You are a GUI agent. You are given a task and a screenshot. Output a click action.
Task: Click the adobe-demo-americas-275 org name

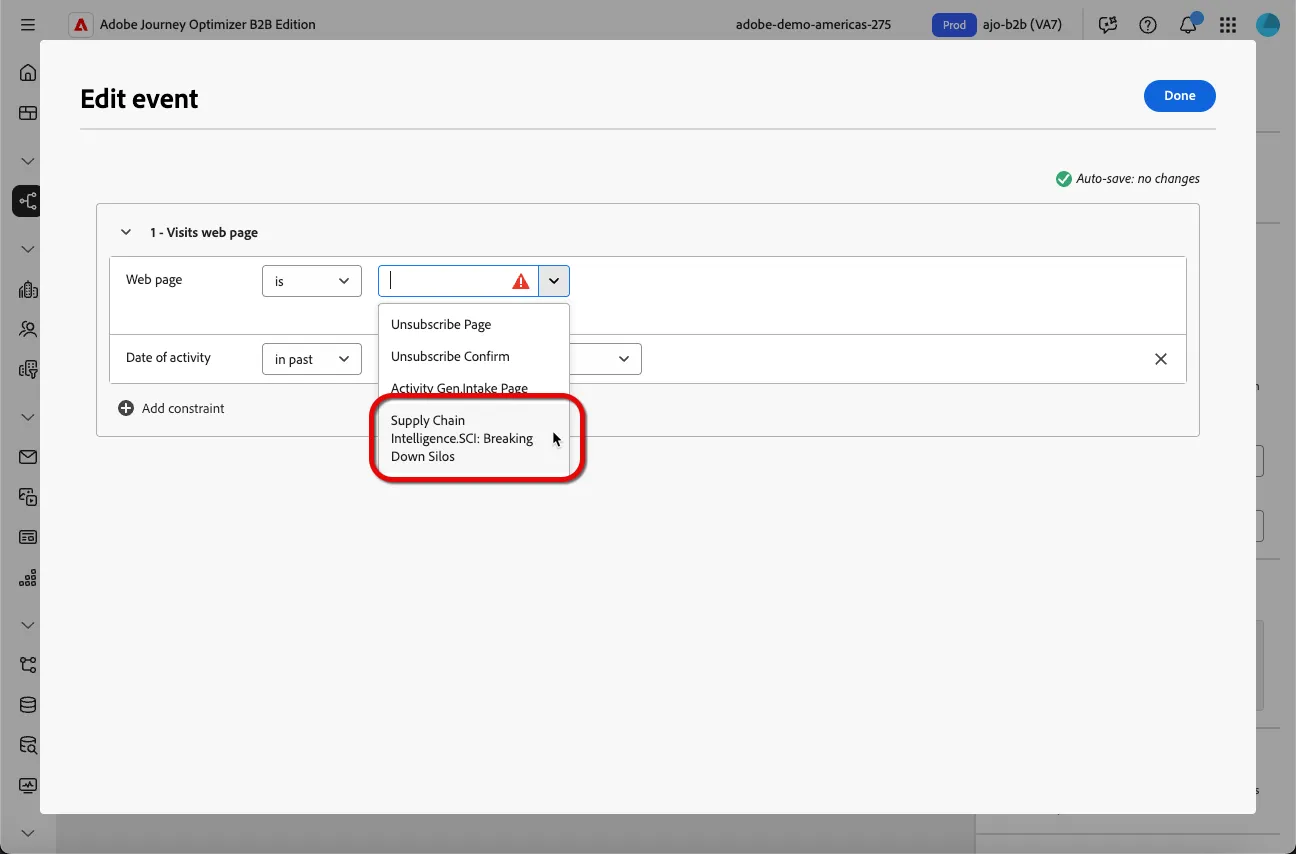tap(813, 25)
